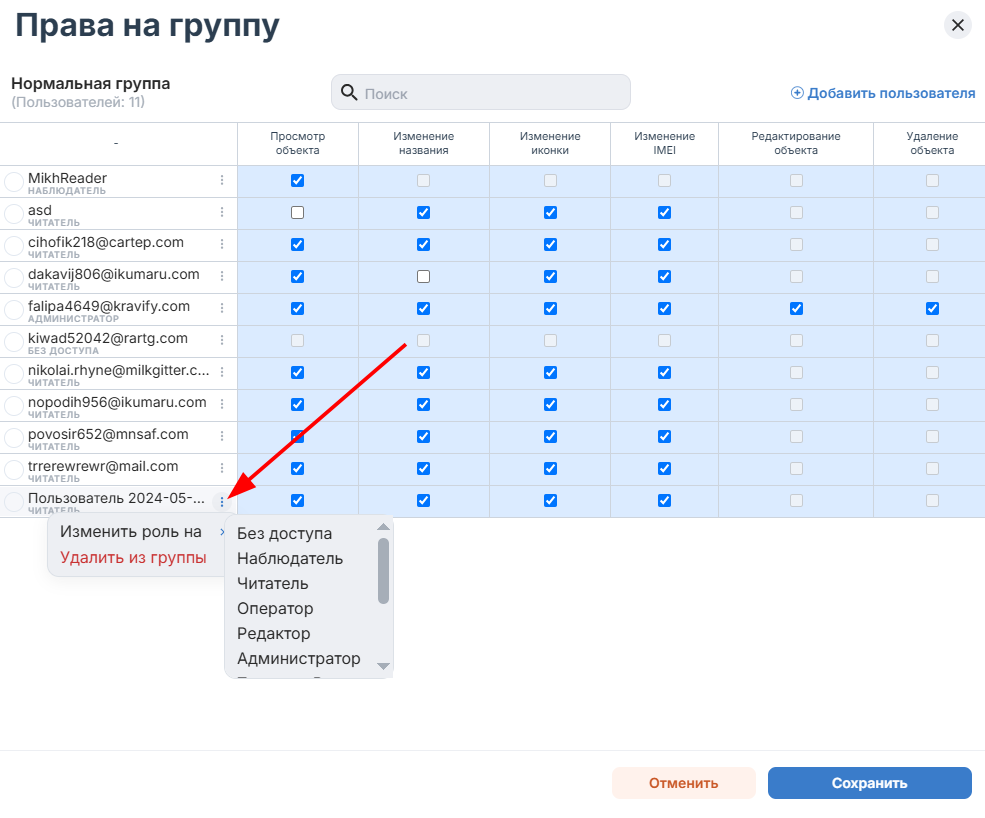
Task: Click the Просмотр объекта column header
Action: click(x=298, y=143)
